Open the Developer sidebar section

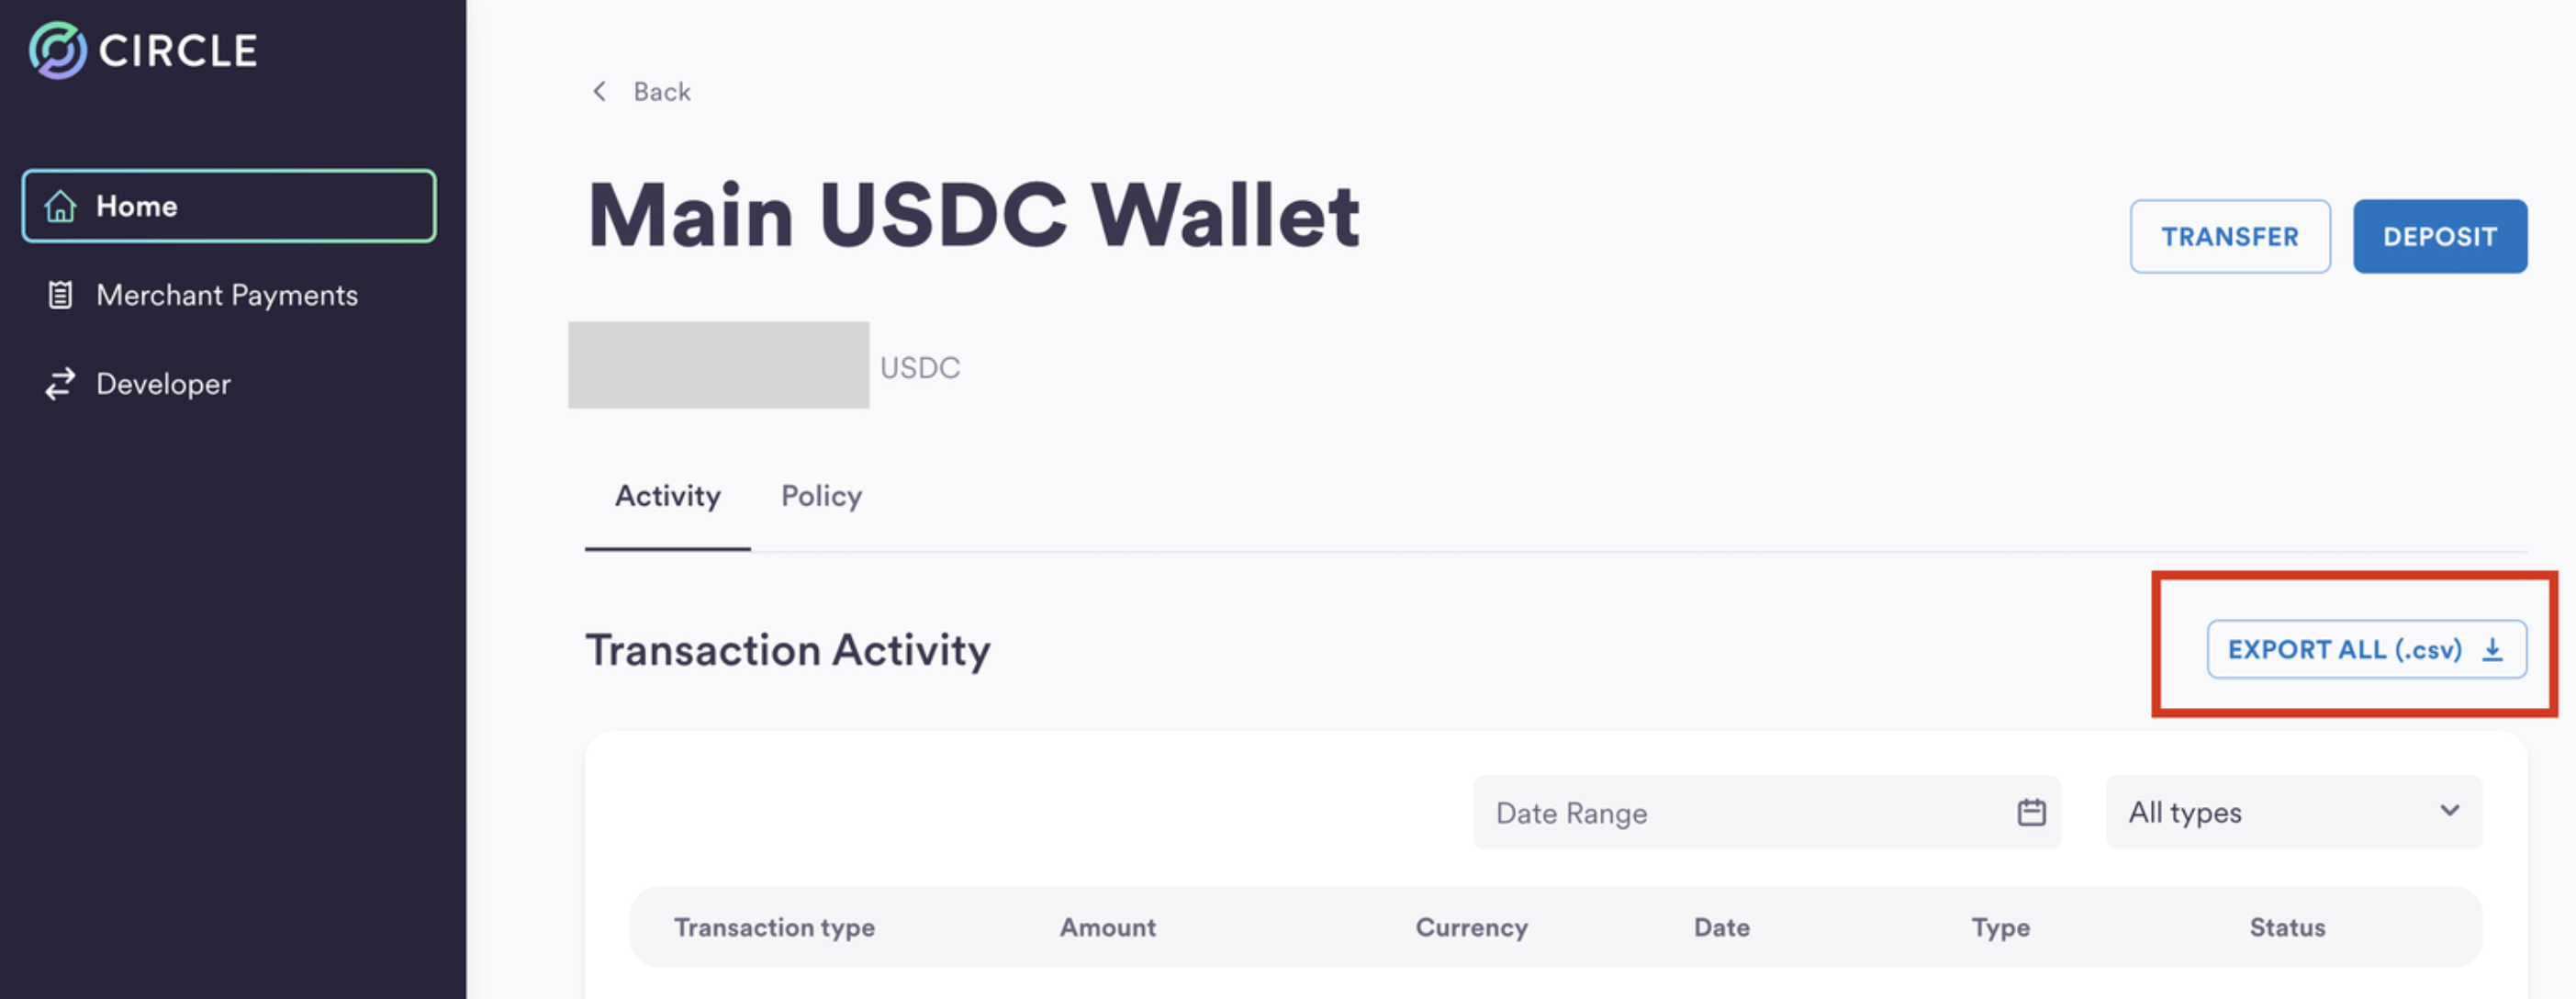tap(163, 384)
